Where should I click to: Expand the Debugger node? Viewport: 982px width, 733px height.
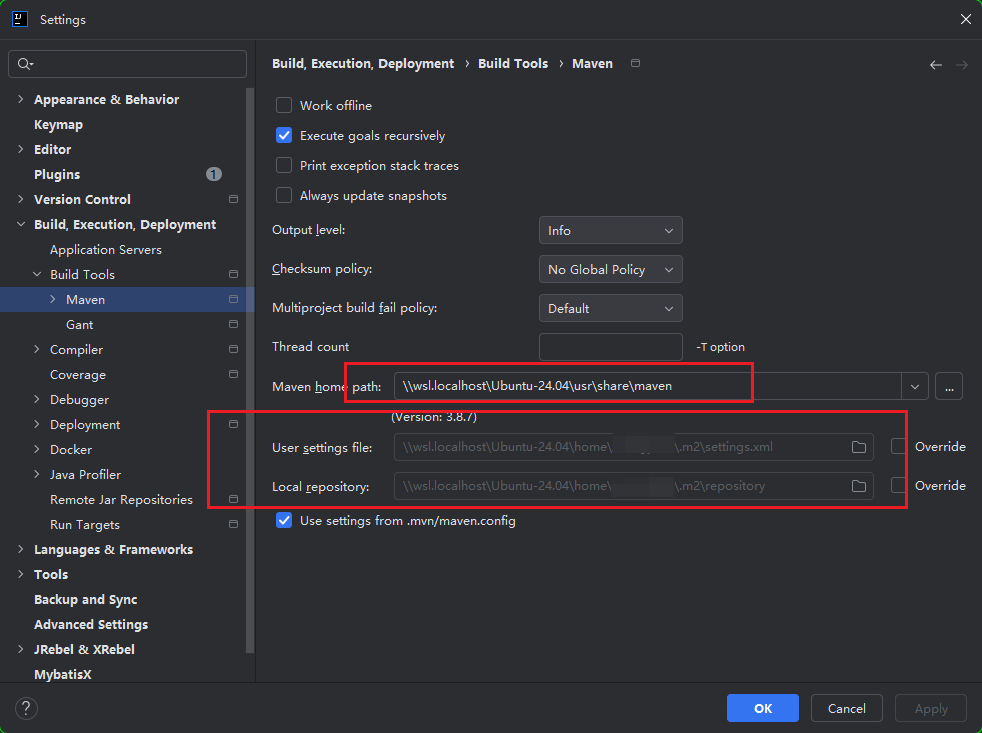[37, 399]
